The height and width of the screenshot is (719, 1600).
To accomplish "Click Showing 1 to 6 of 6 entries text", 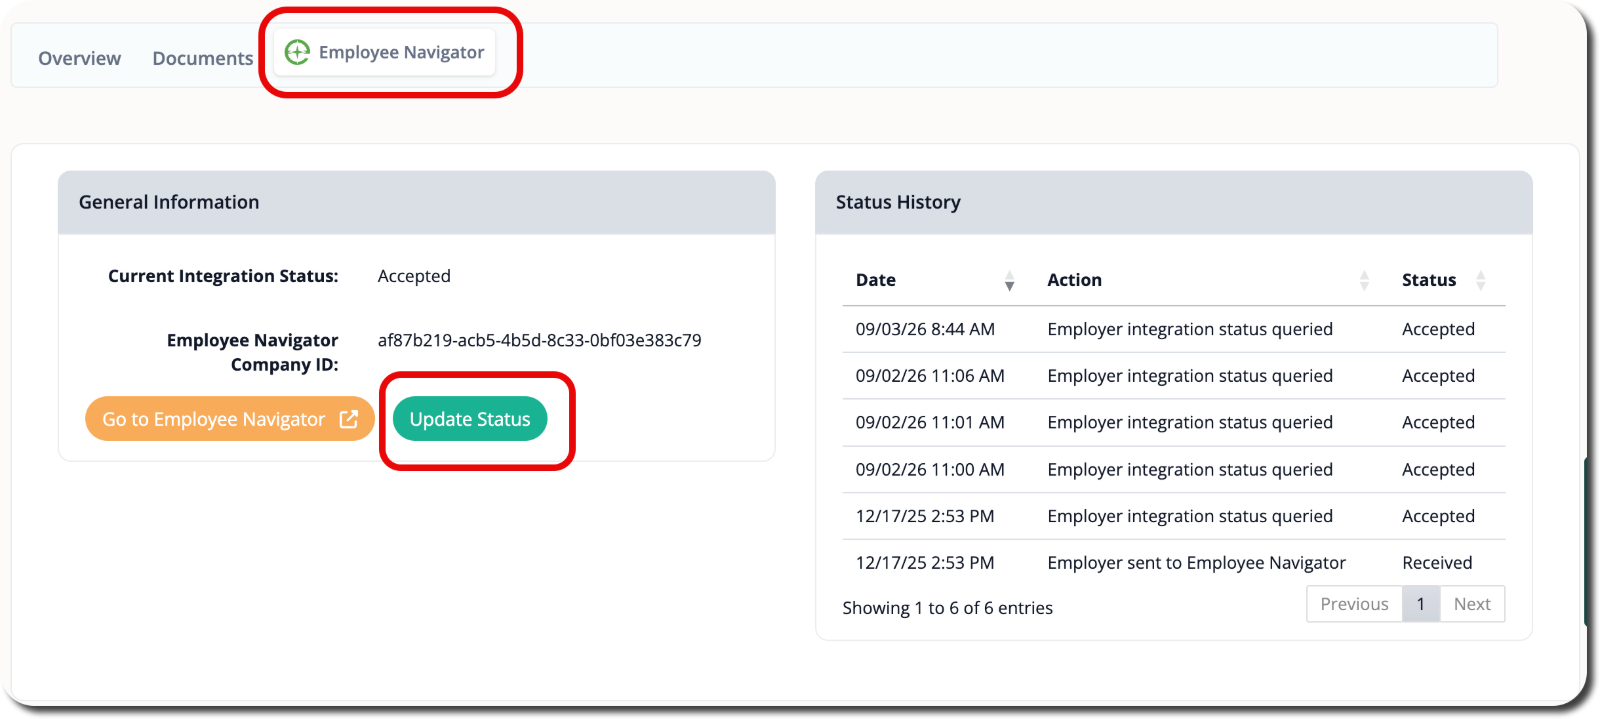I will tap(947, 608).
